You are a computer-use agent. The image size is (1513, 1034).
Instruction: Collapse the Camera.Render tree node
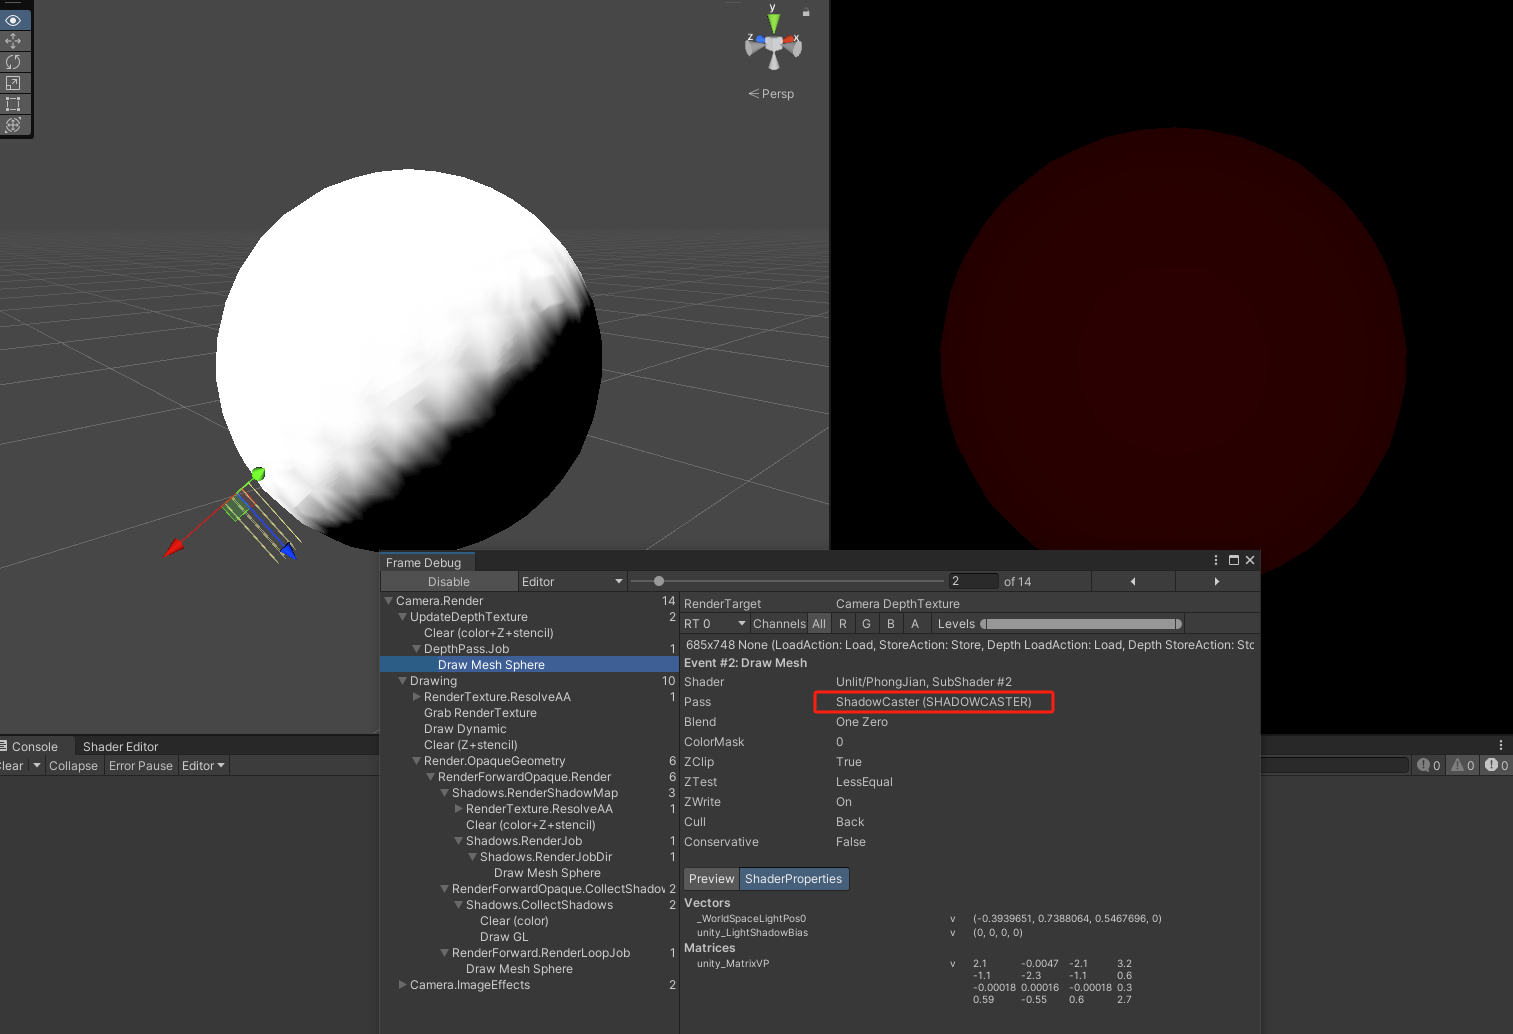coord(388,601)
